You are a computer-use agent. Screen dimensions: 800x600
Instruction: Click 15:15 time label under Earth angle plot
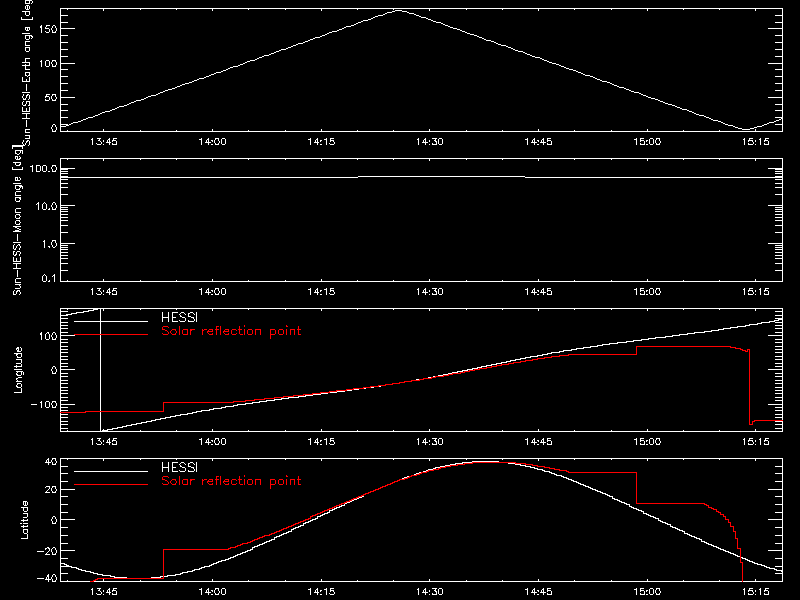756,142
